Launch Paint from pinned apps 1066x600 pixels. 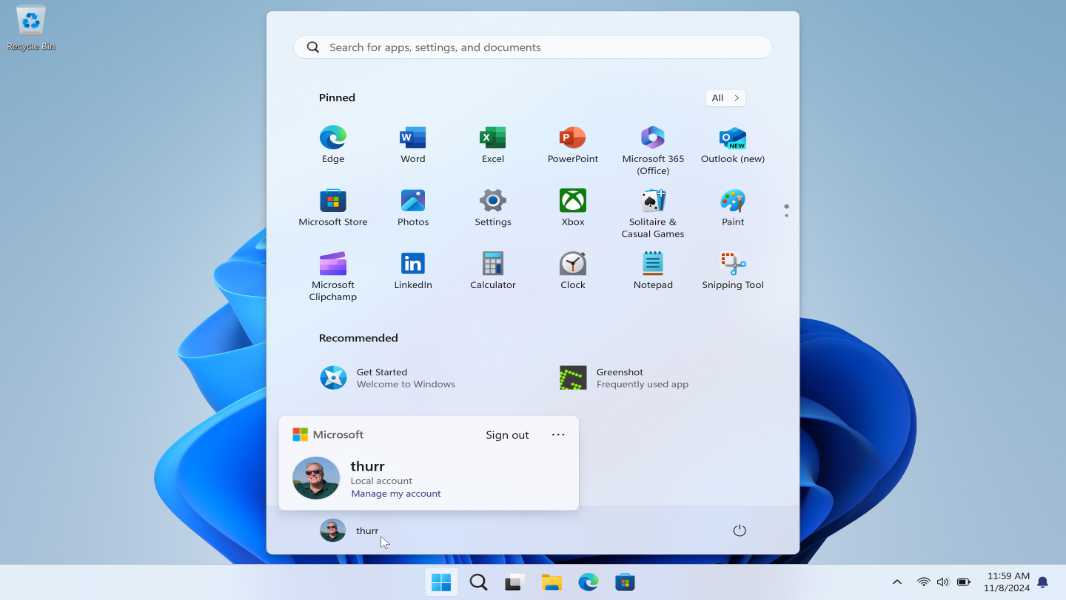coord(732,208)
